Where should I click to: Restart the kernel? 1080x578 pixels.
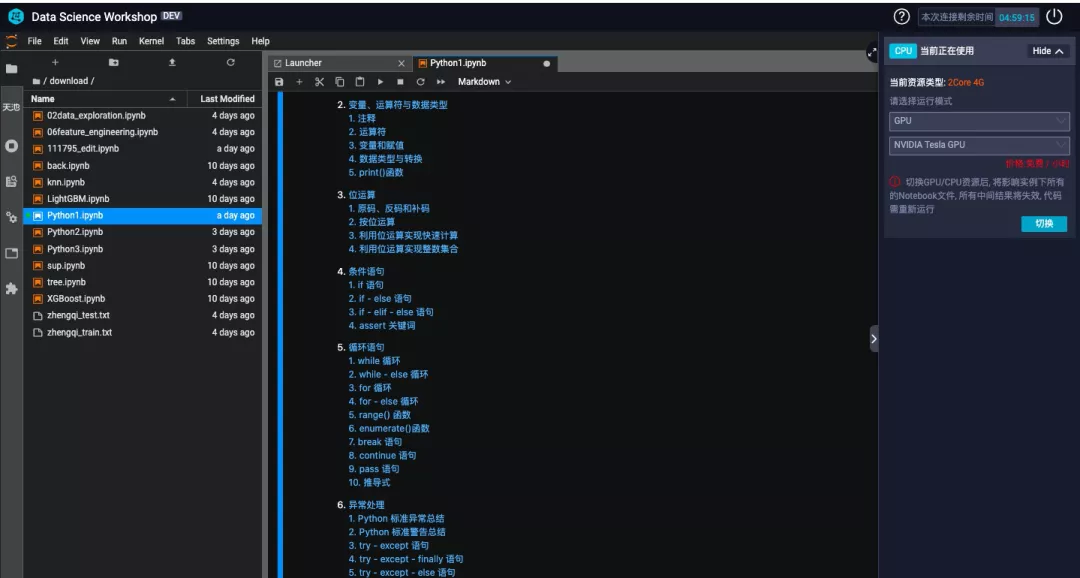click(420, 81)
